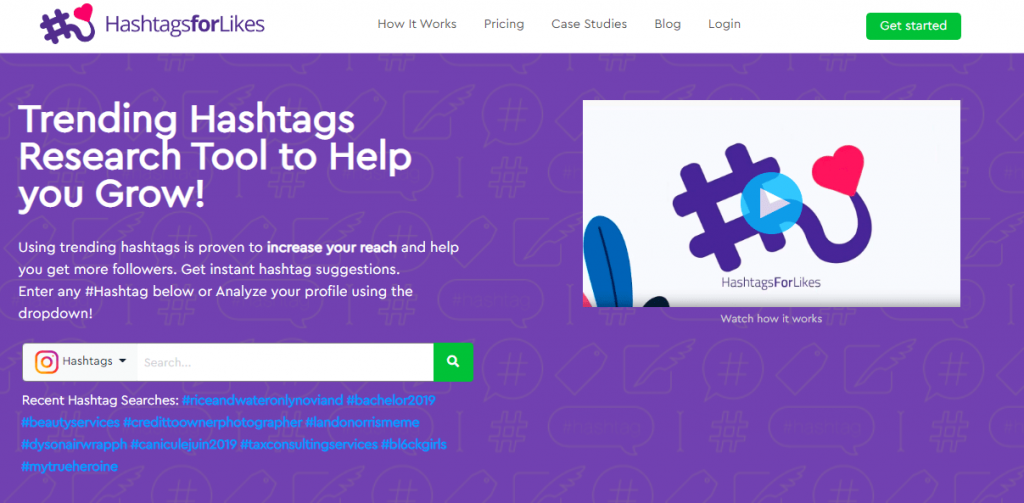This screenshot has height=503, width=1024.
Task: Open the How It Works menu item
Action: (x=417, y=24)
